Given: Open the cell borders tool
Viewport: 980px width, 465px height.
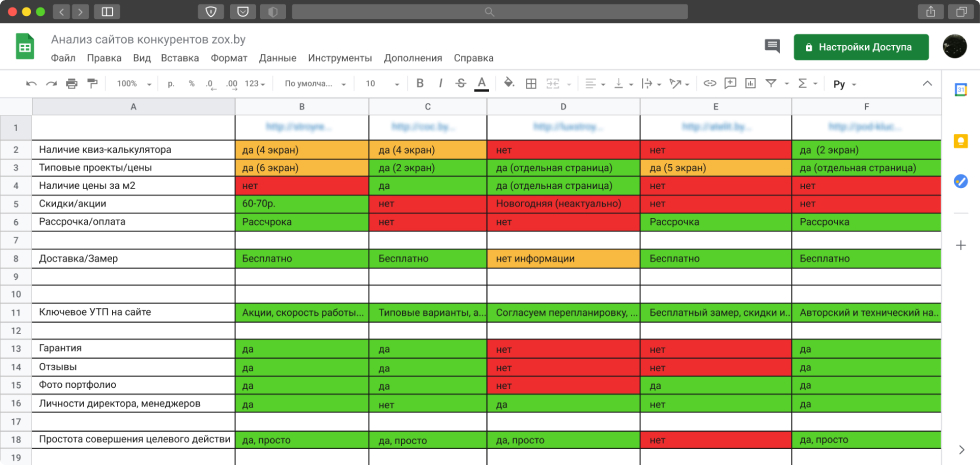Looking at the screenshot, I should pos(531,84).
